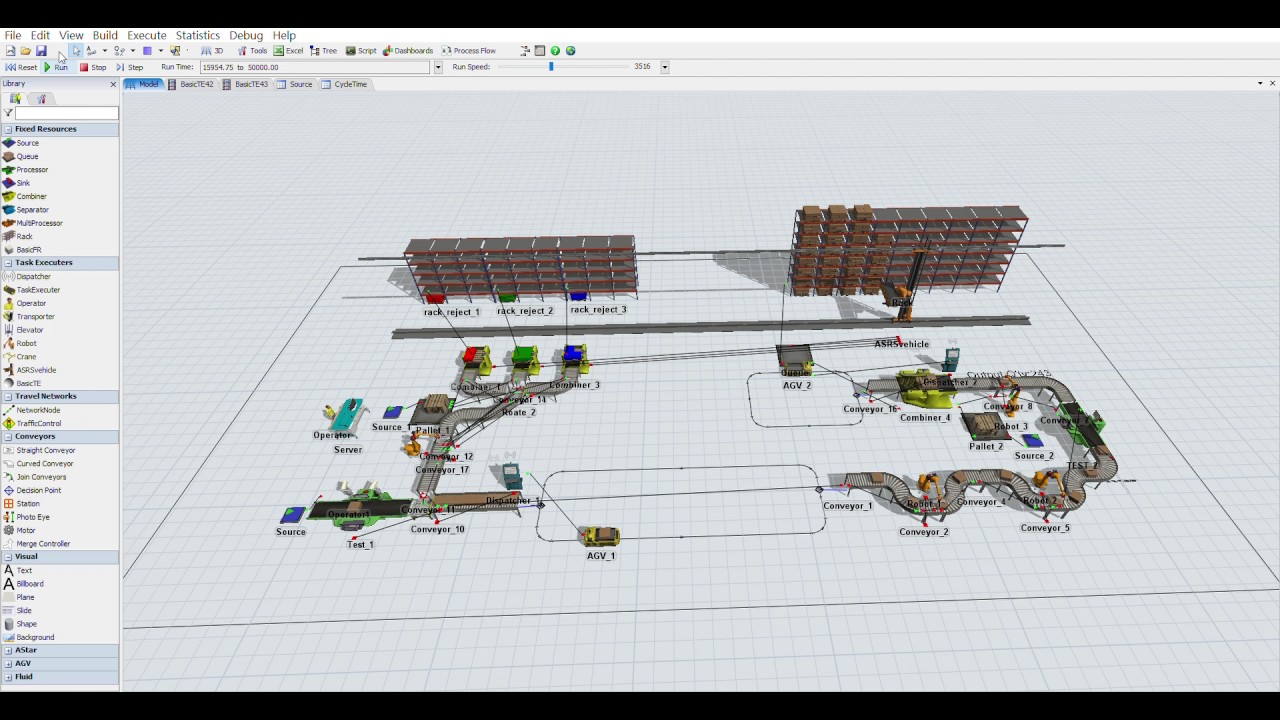Open the Script console

click(361, 51)
